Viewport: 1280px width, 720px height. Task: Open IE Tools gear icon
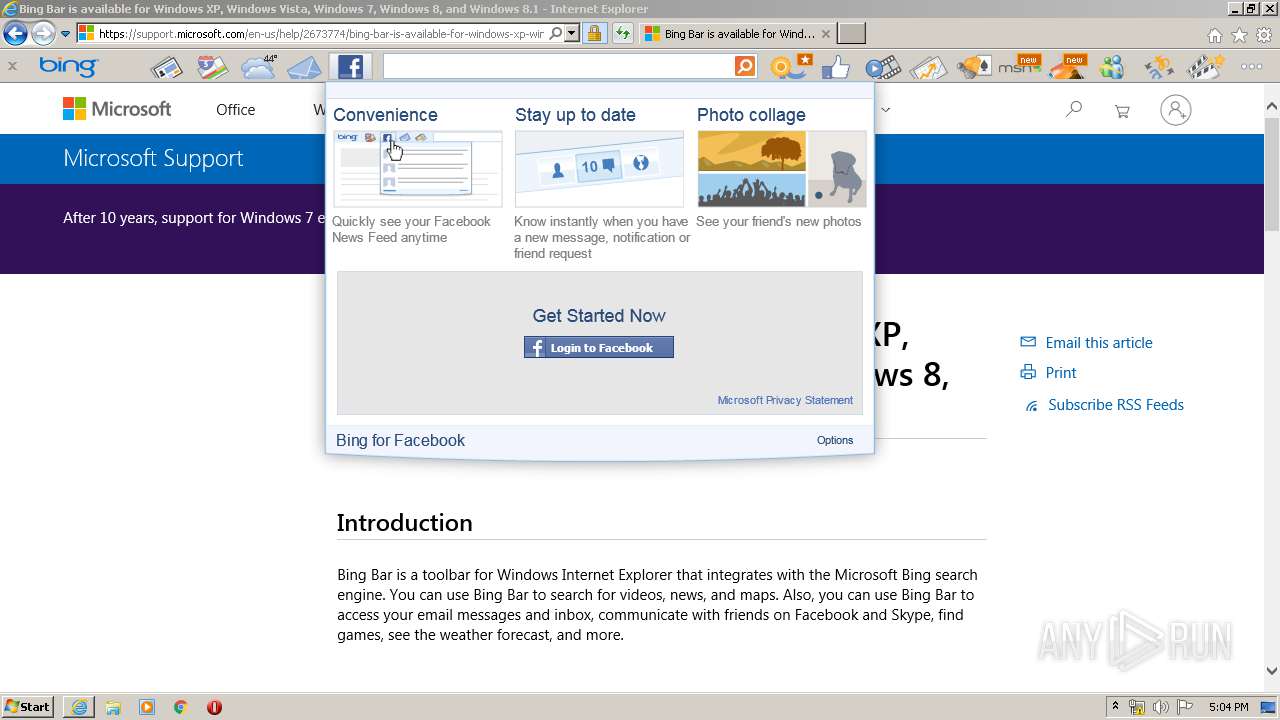(x=1264, y=35)
